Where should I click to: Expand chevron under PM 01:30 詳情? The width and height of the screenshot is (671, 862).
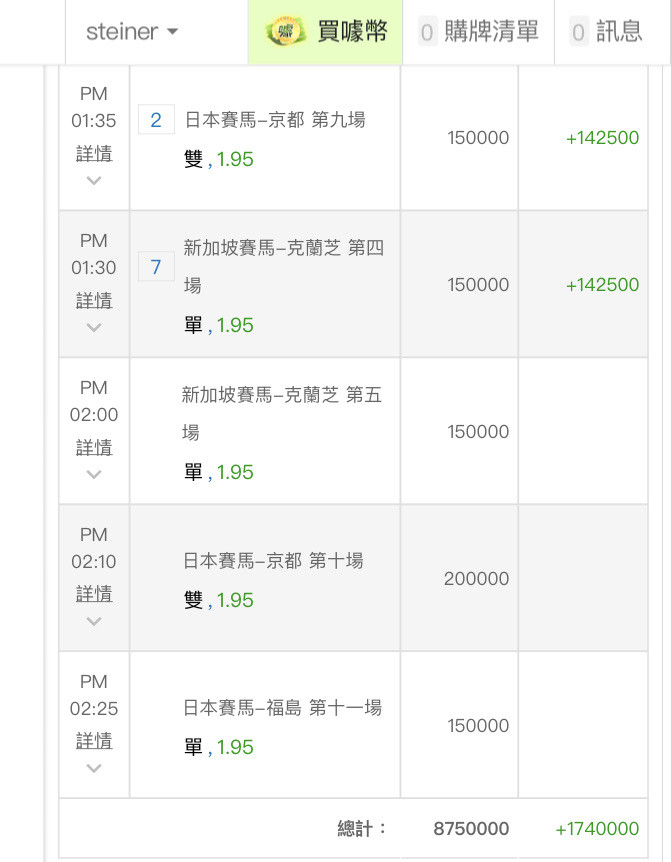coord(94,328)
